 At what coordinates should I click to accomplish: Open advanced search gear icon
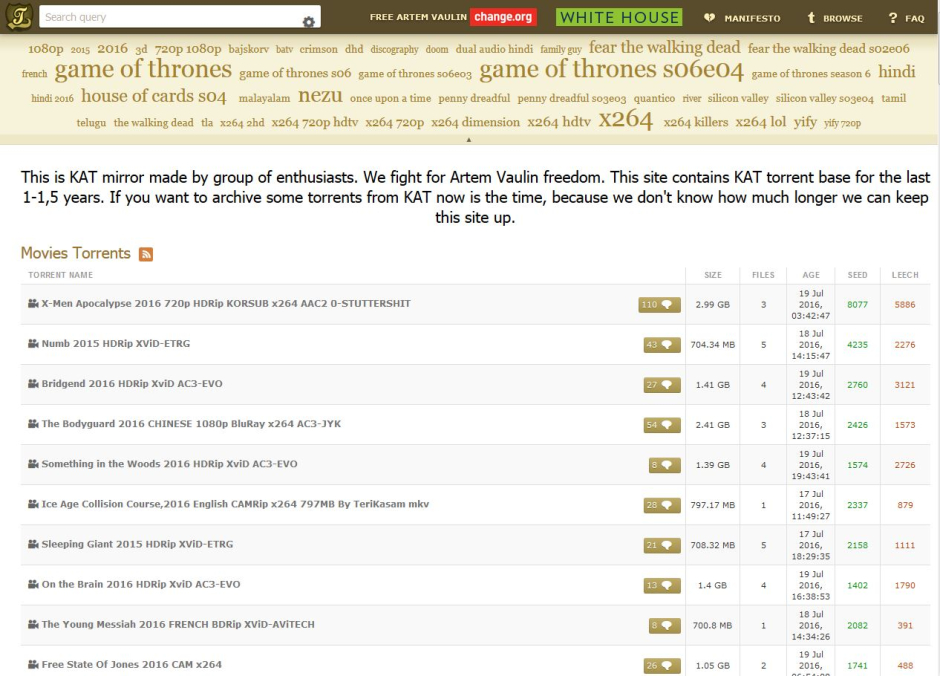pos(308,21)
